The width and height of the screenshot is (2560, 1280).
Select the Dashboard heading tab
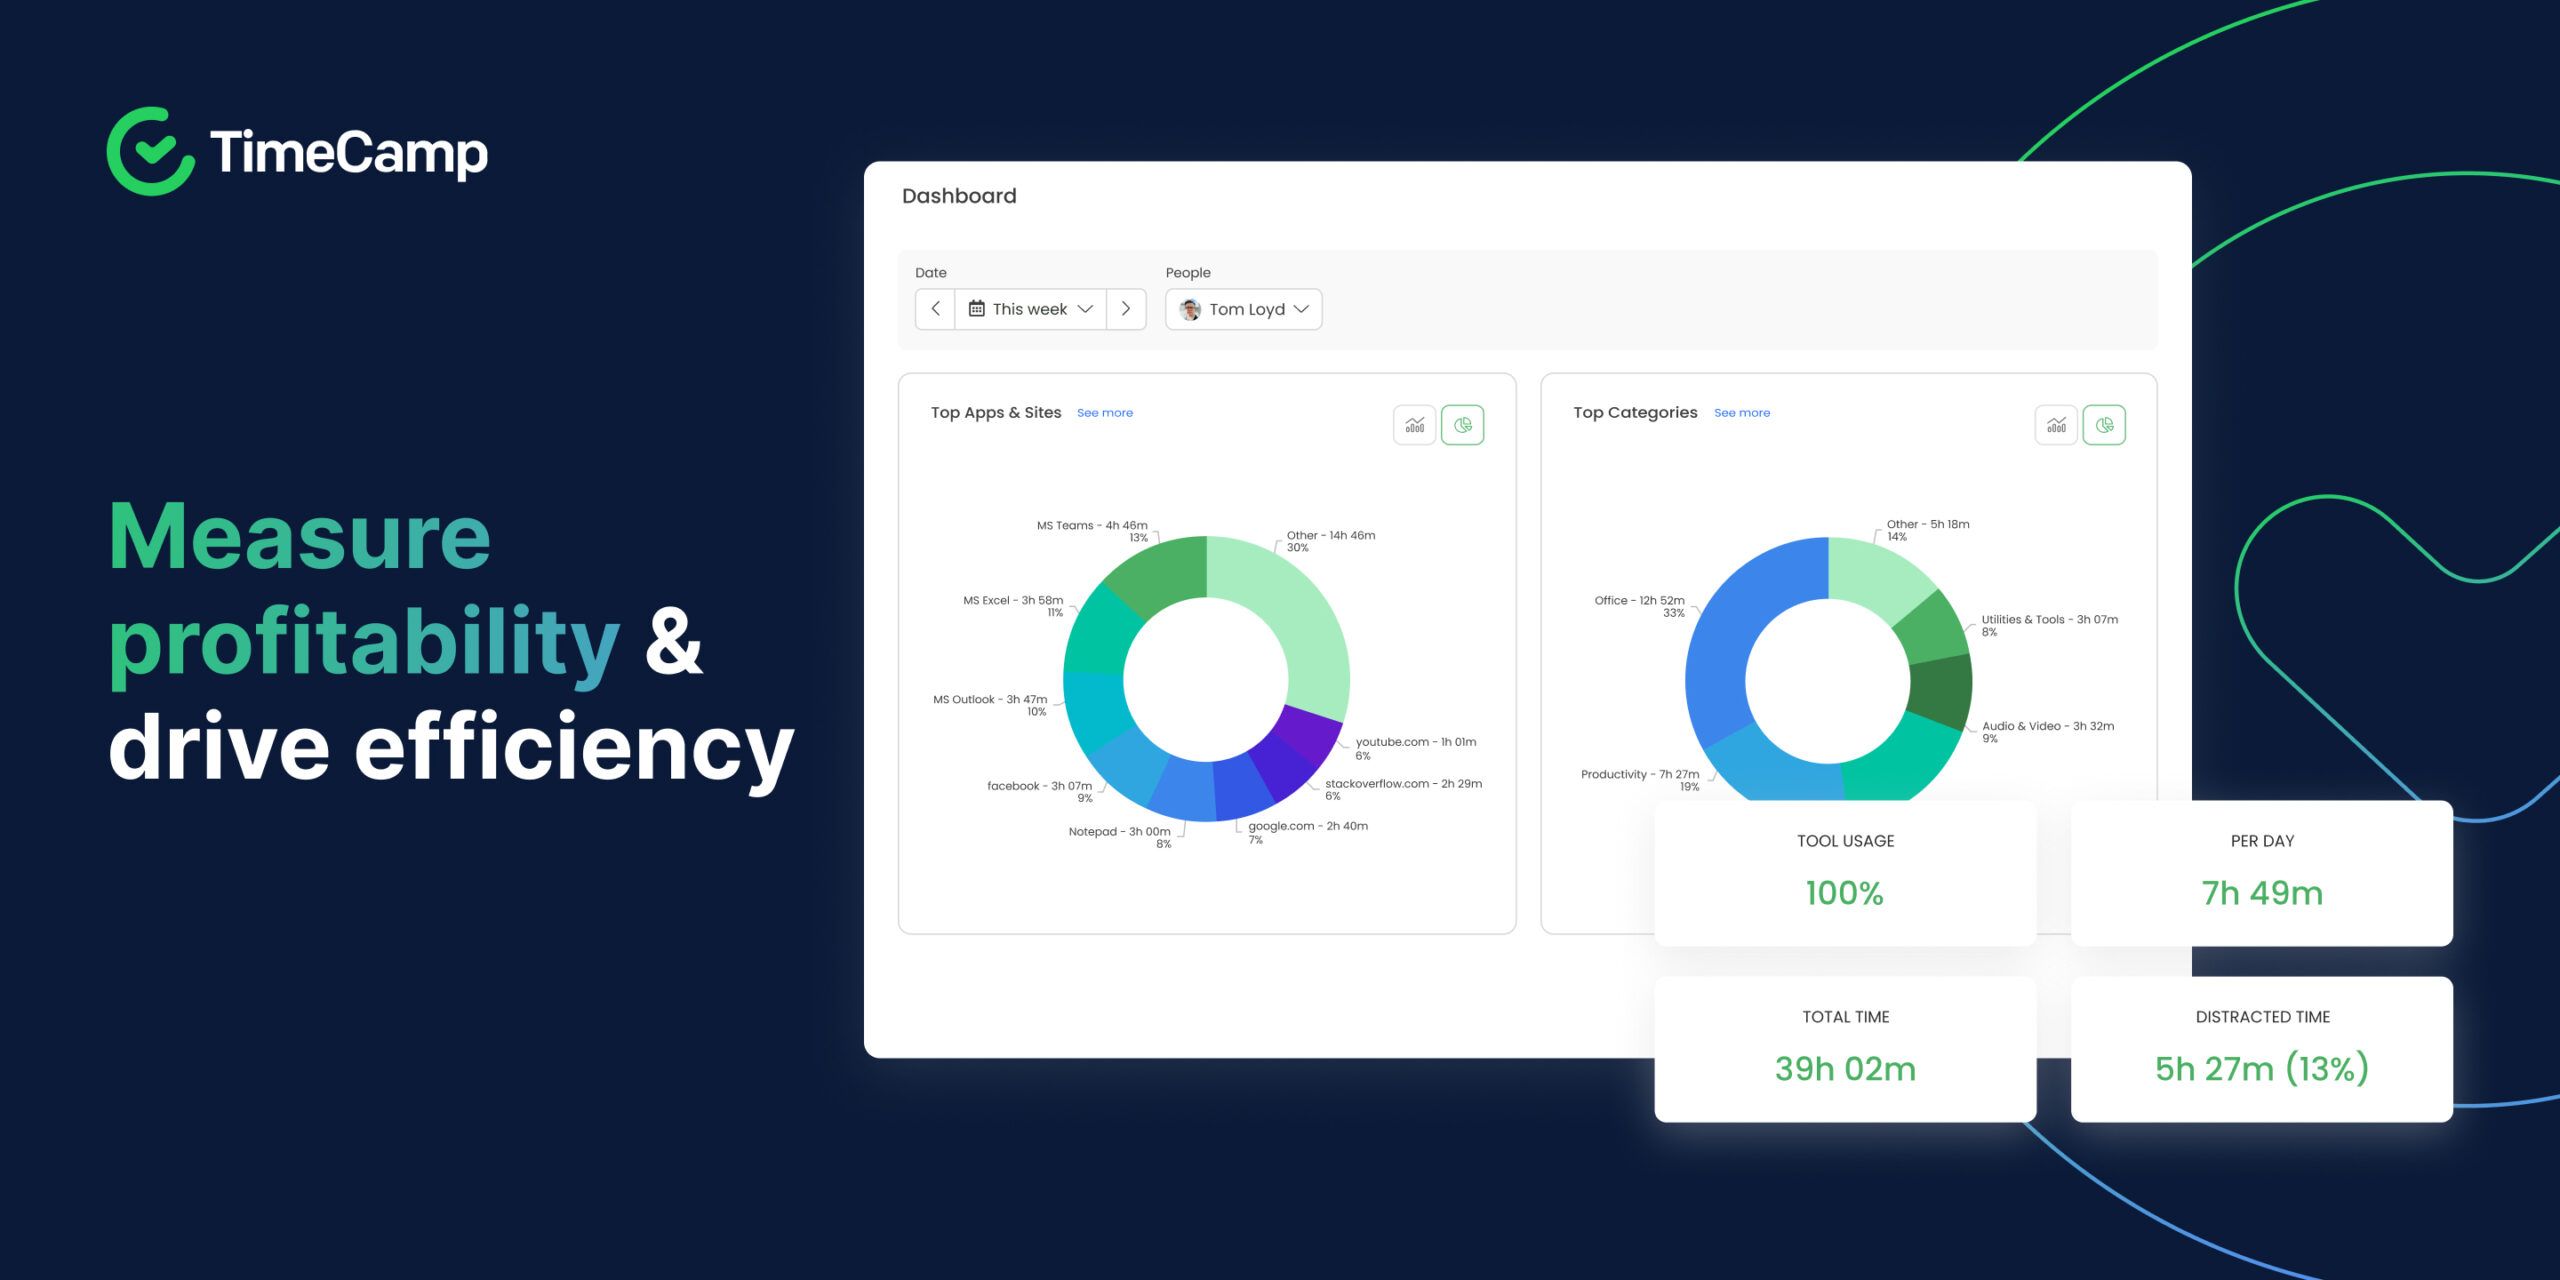(x=958, y=196)
